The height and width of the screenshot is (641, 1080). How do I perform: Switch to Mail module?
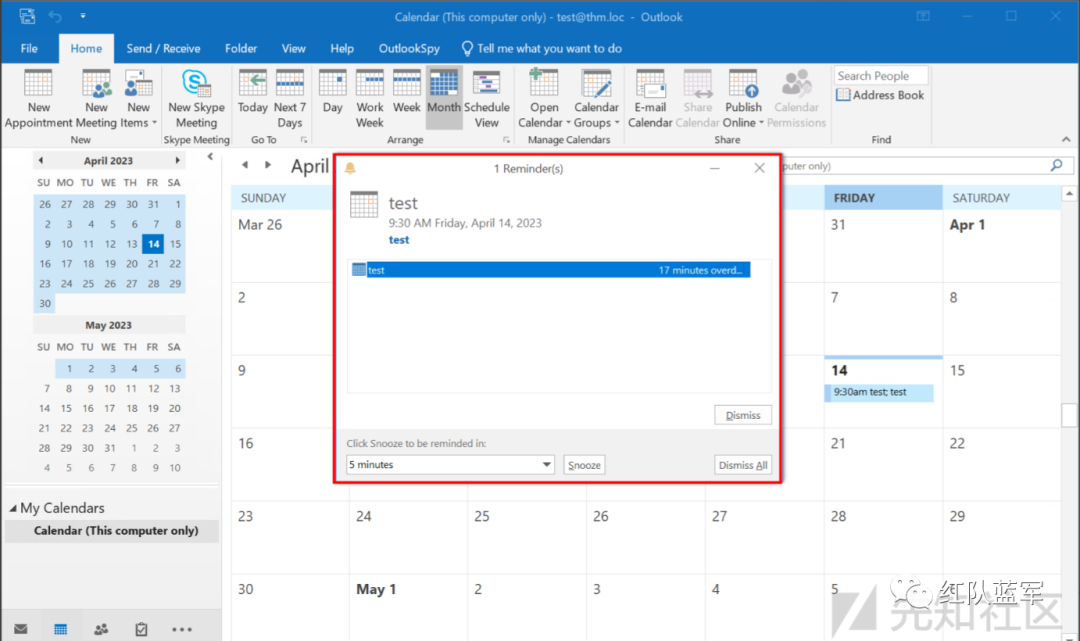[21, 629]
